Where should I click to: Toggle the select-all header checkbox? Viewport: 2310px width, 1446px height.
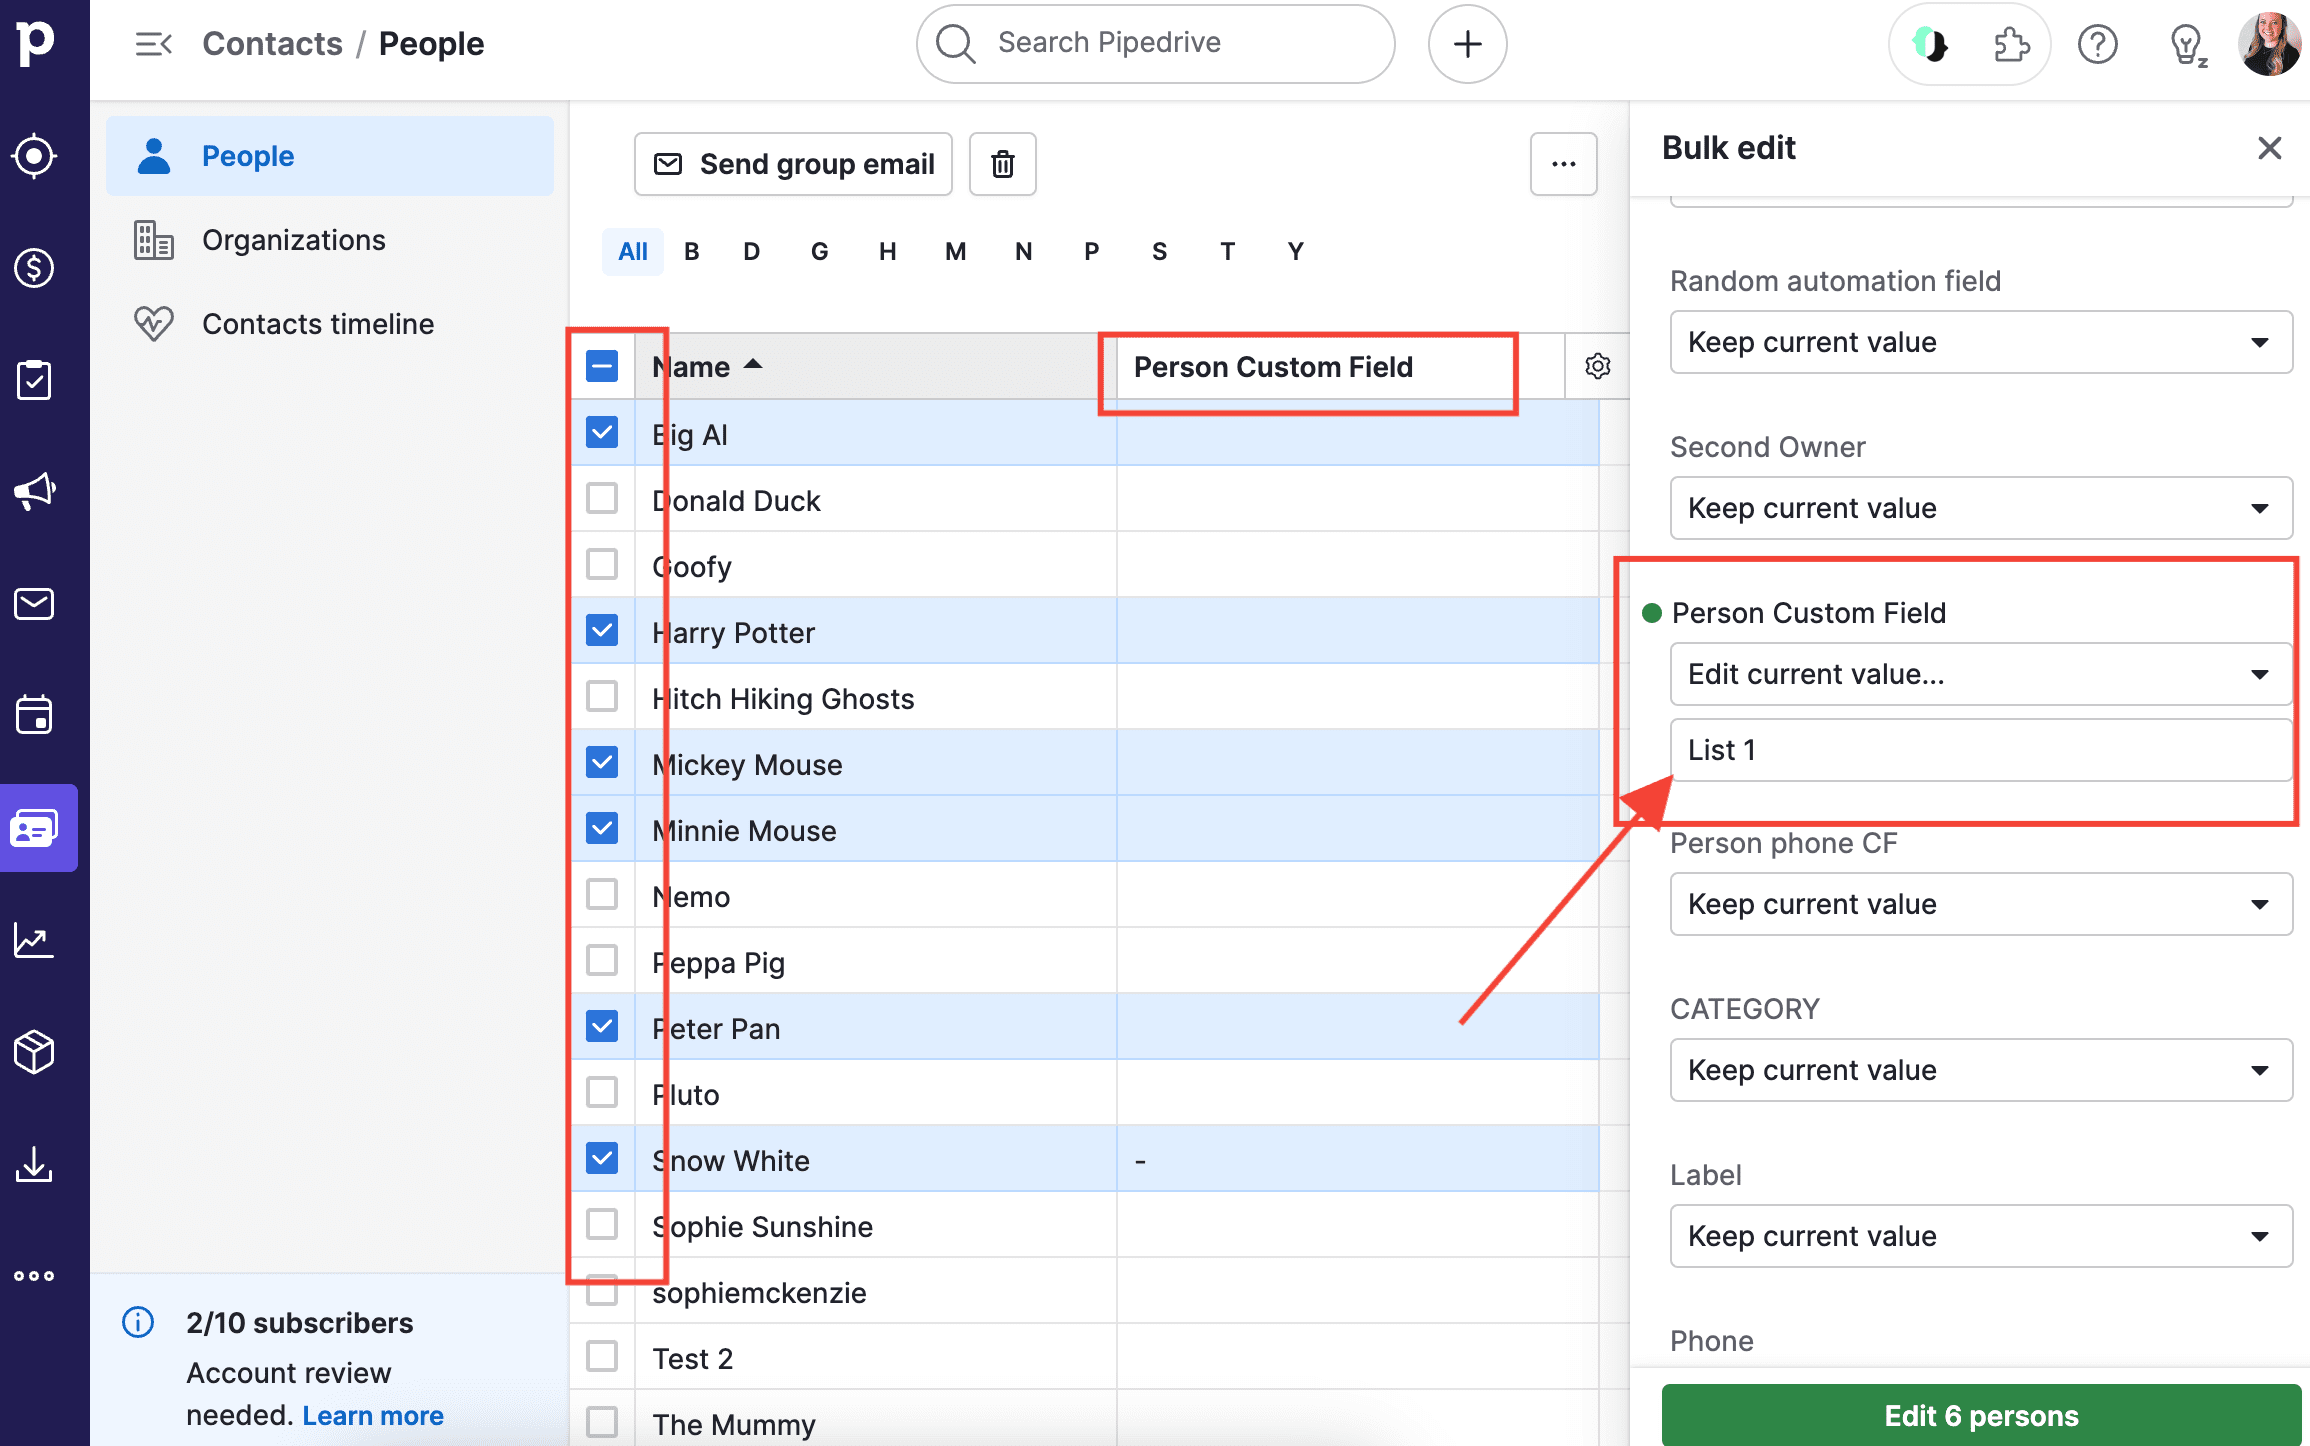pos(602,366)
